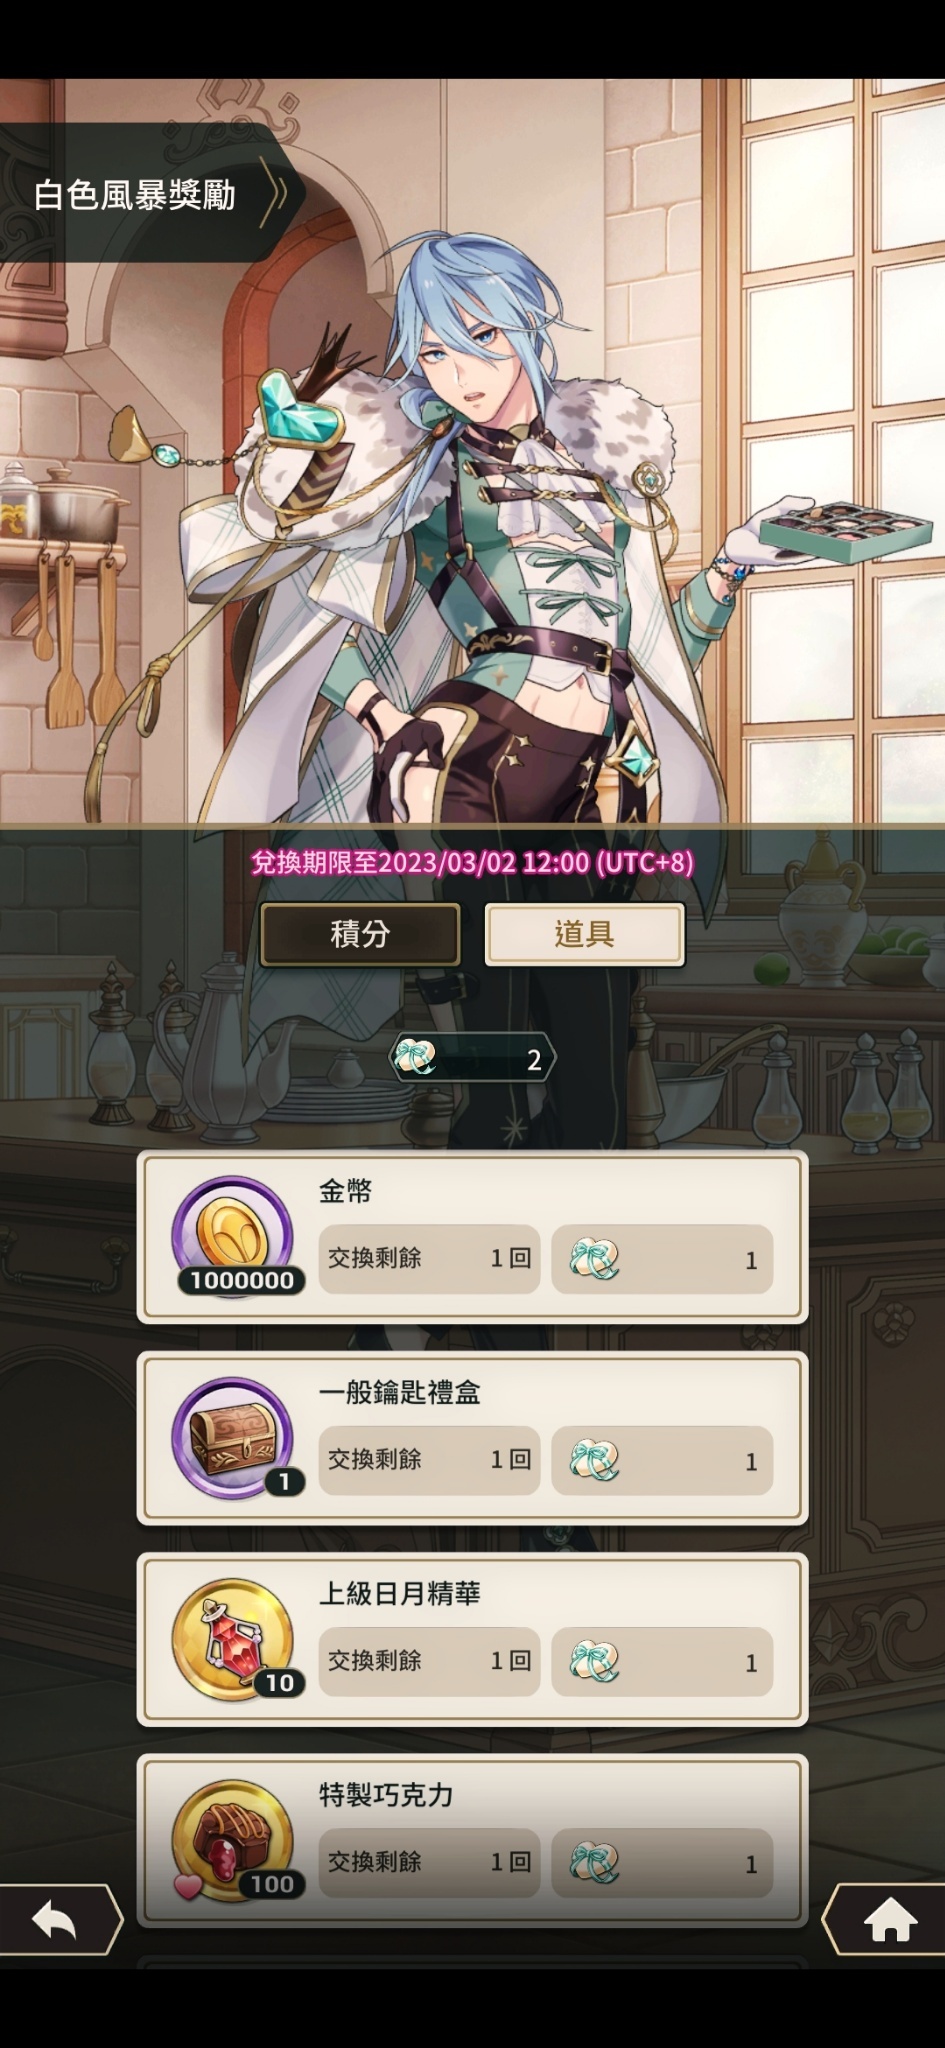Expand the 白色風暴獎勵 title chevron
This screenshot has height=2048, width=945.
[x=276, y=193]
